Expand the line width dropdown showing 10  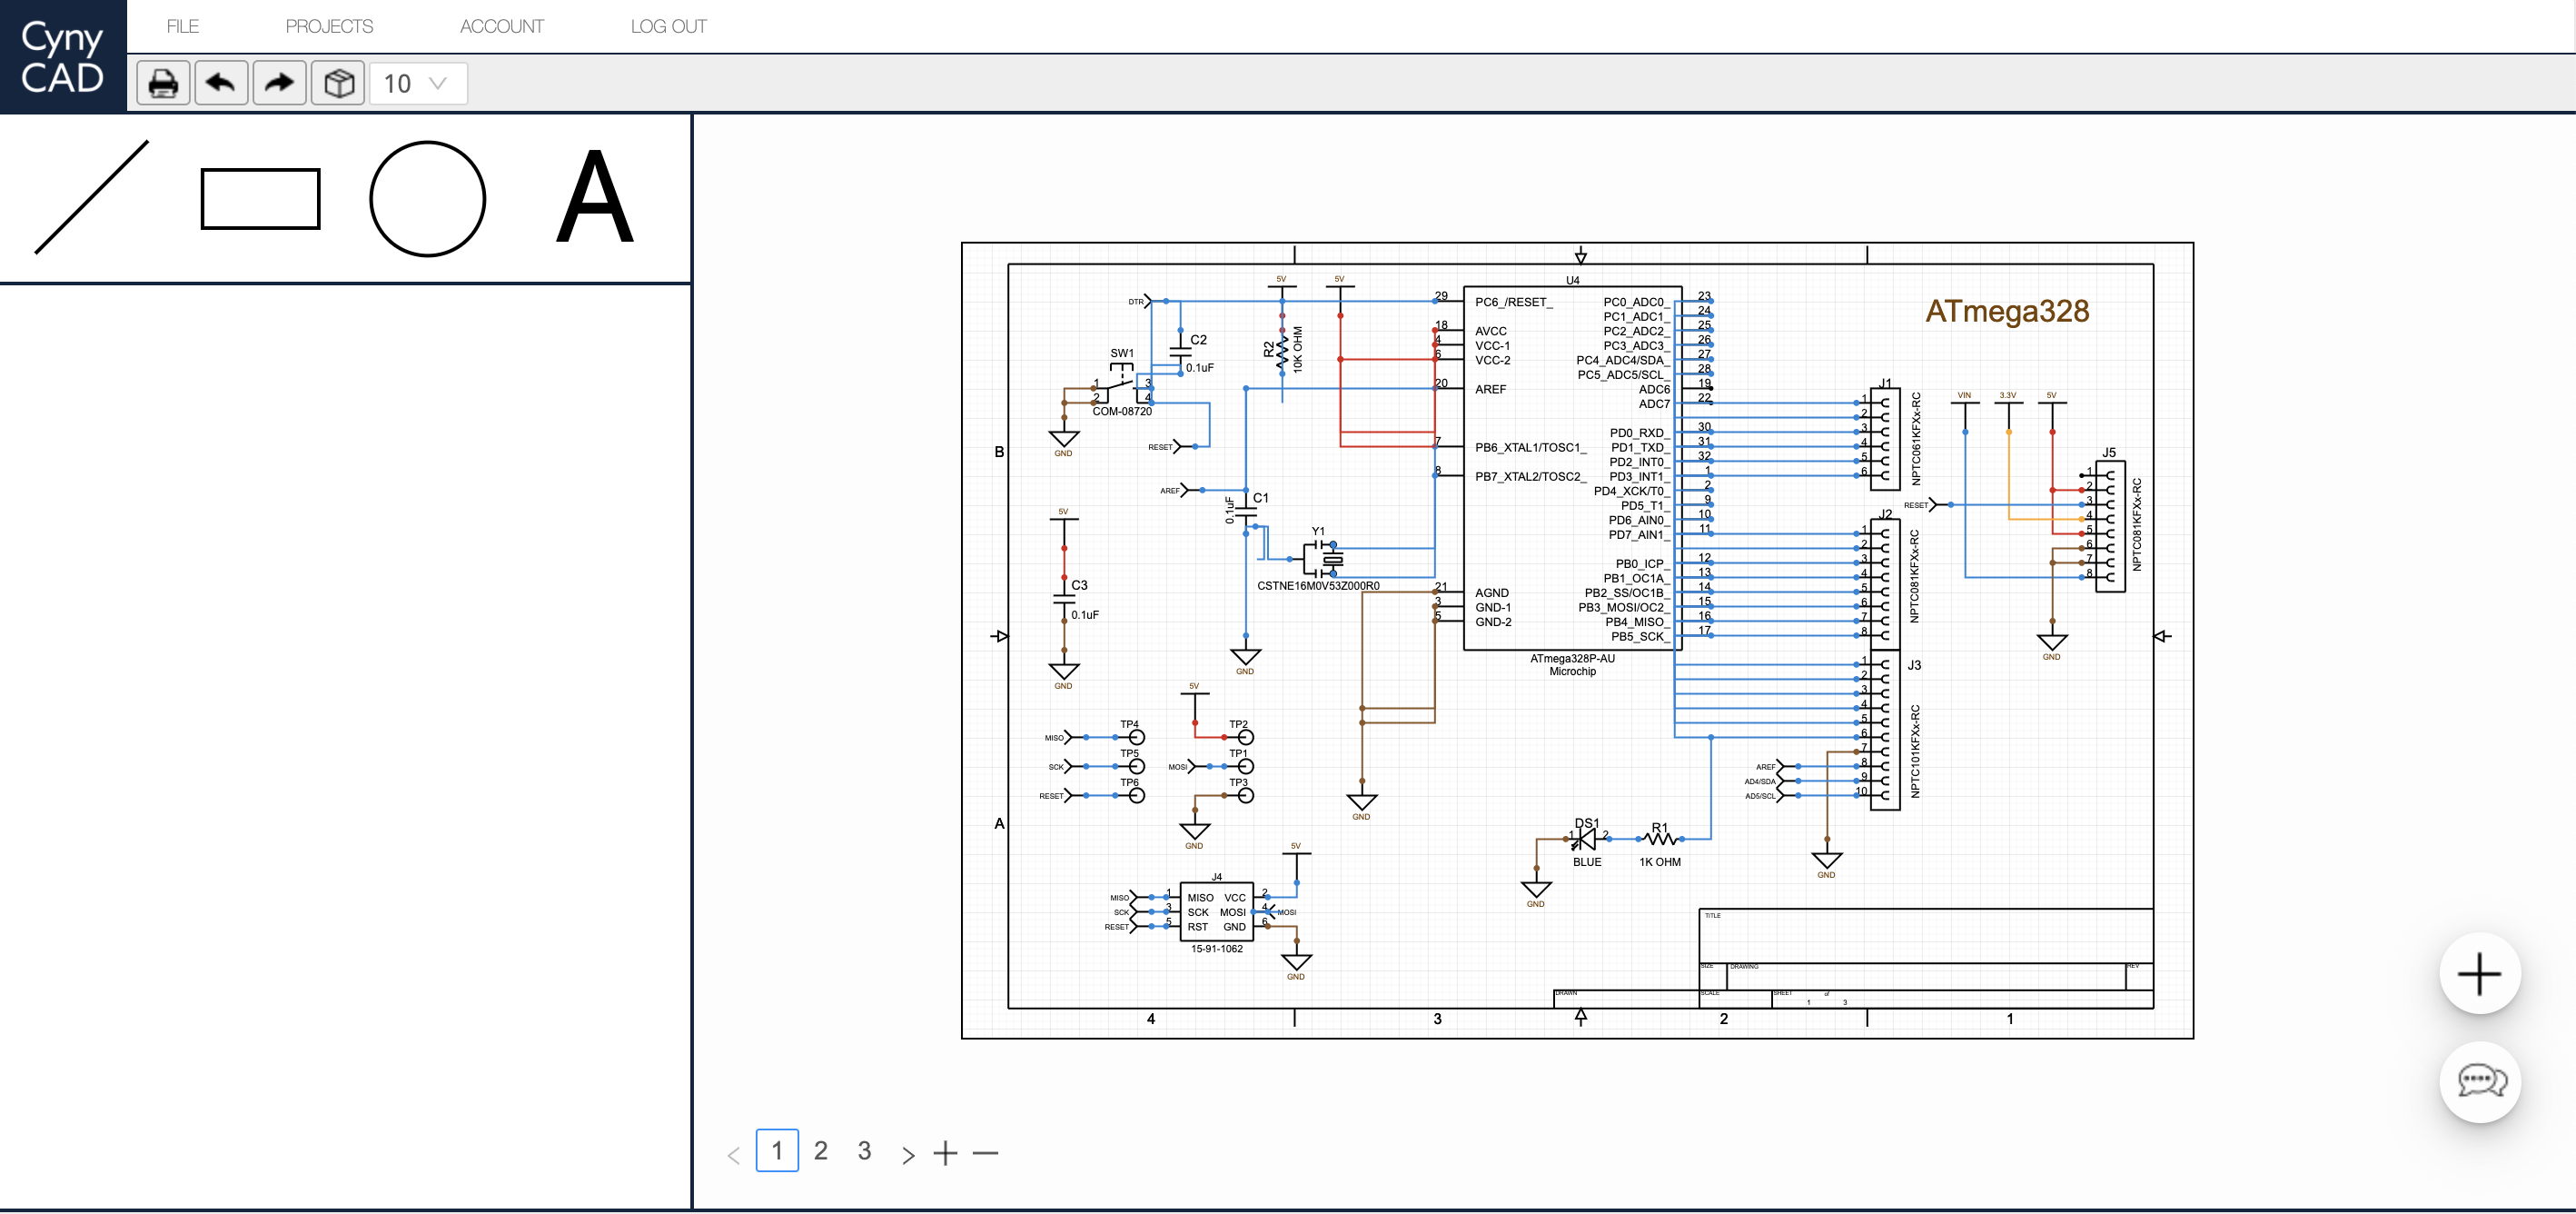pyautogui.click(x=418, y=83)
